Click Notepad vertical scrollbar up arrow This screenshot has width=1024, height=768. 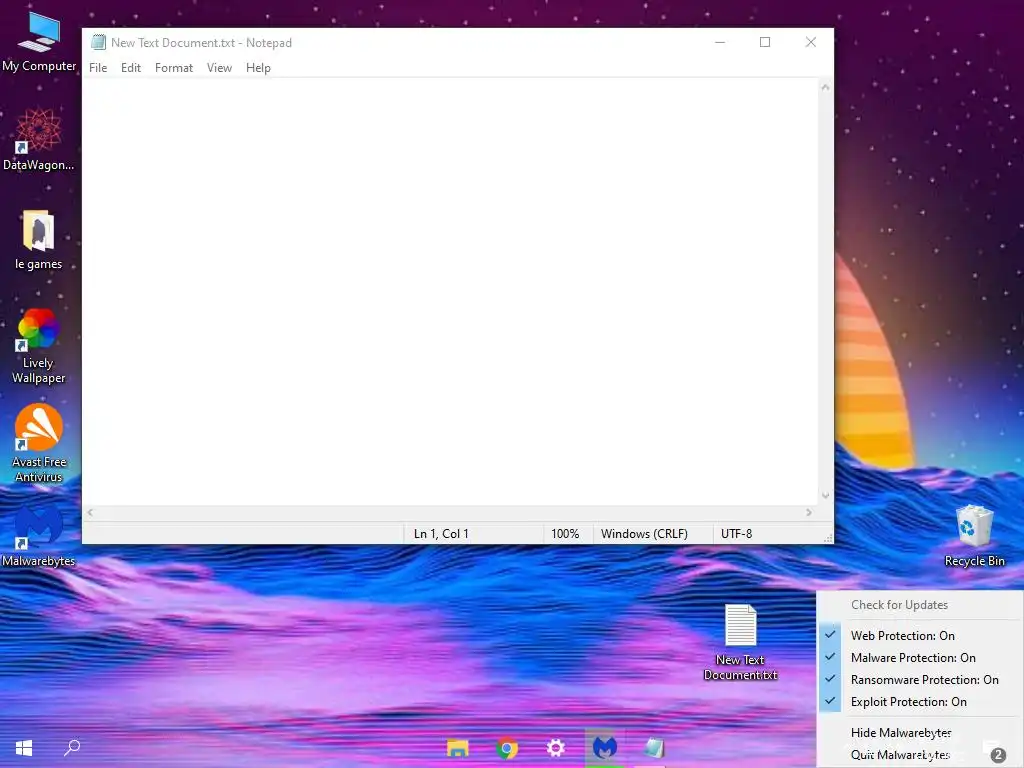[825, 87]
